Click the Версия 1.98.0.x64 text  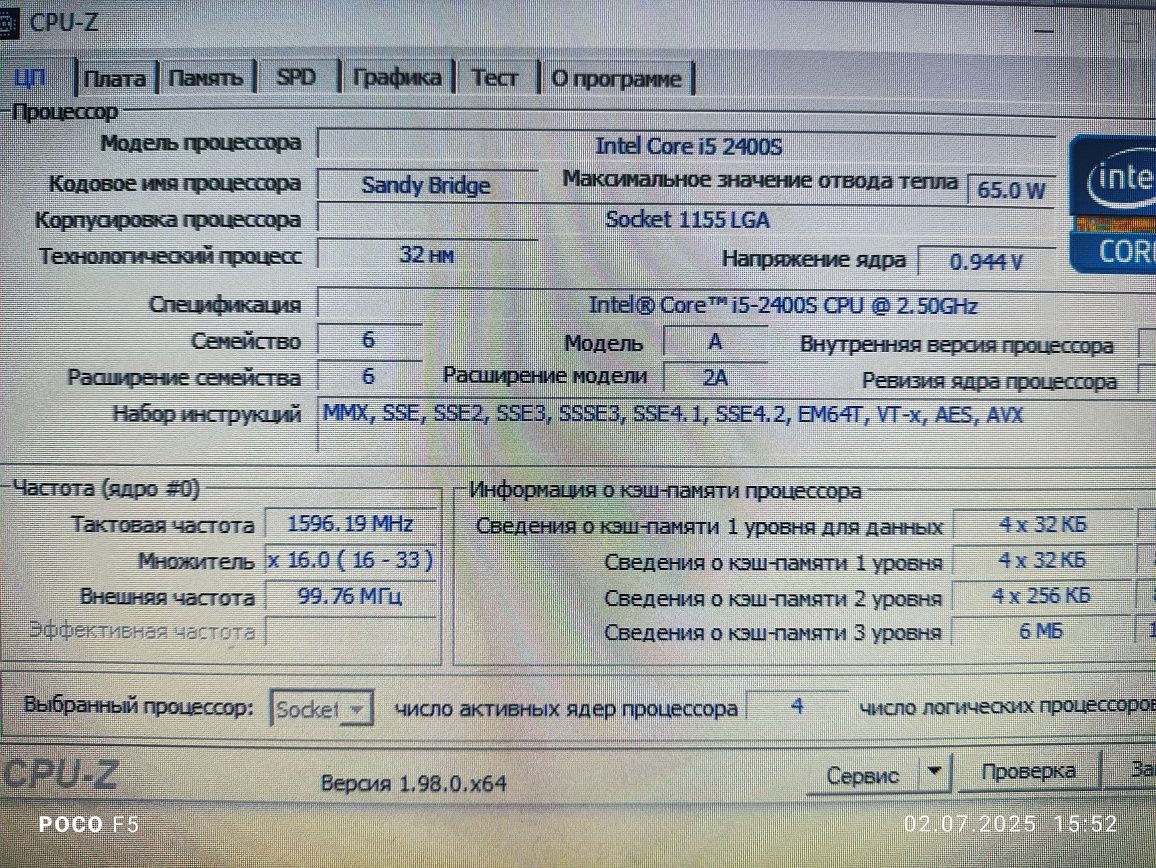414,783
